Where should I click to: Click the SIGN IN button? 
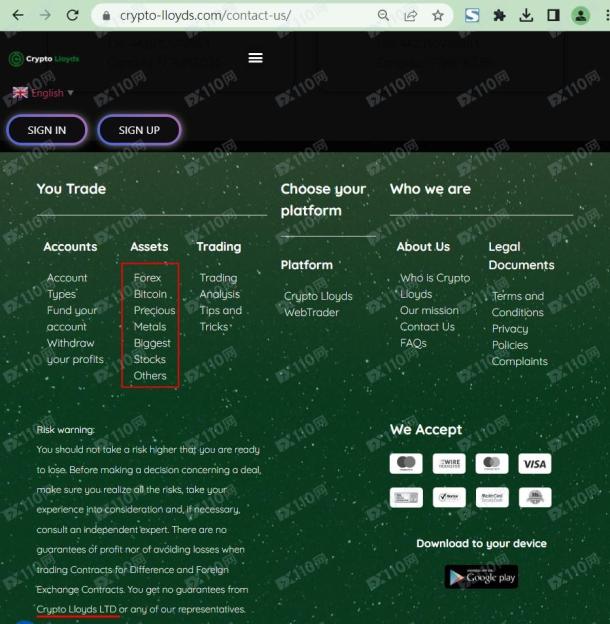pyautogui.click(x=47, y=130)
